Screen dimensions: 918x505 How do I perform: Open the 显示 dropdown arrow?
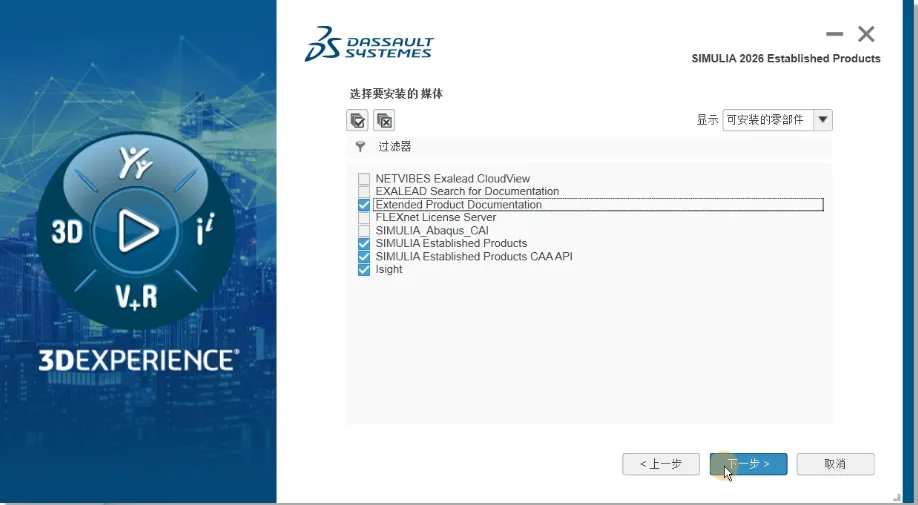point(823,120)
